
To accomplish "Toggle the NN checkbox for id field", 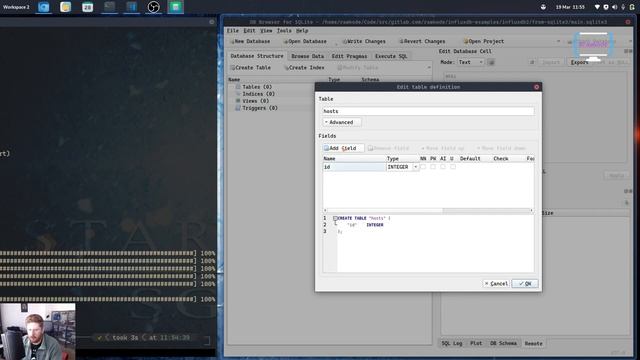I will (423, 167).
